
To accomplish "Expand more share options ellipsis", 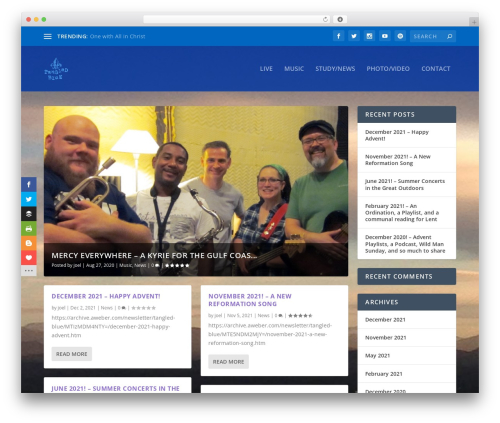I will point(29,270).
